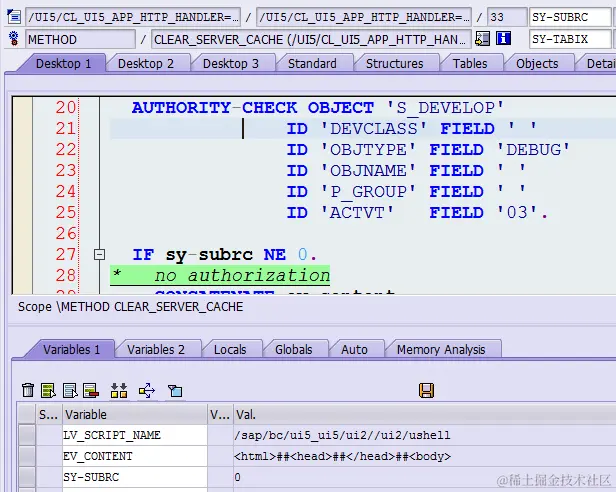Switch to the Desktop 1 tab
The width and height of the screenshot is (616, 492).
tap(63, 63)
